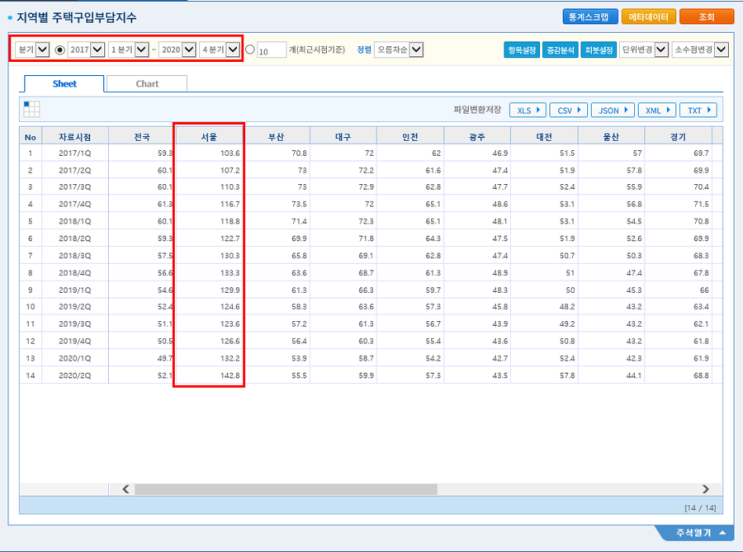
Task: Click the left scroll arrow
Action: click(126, 489)
